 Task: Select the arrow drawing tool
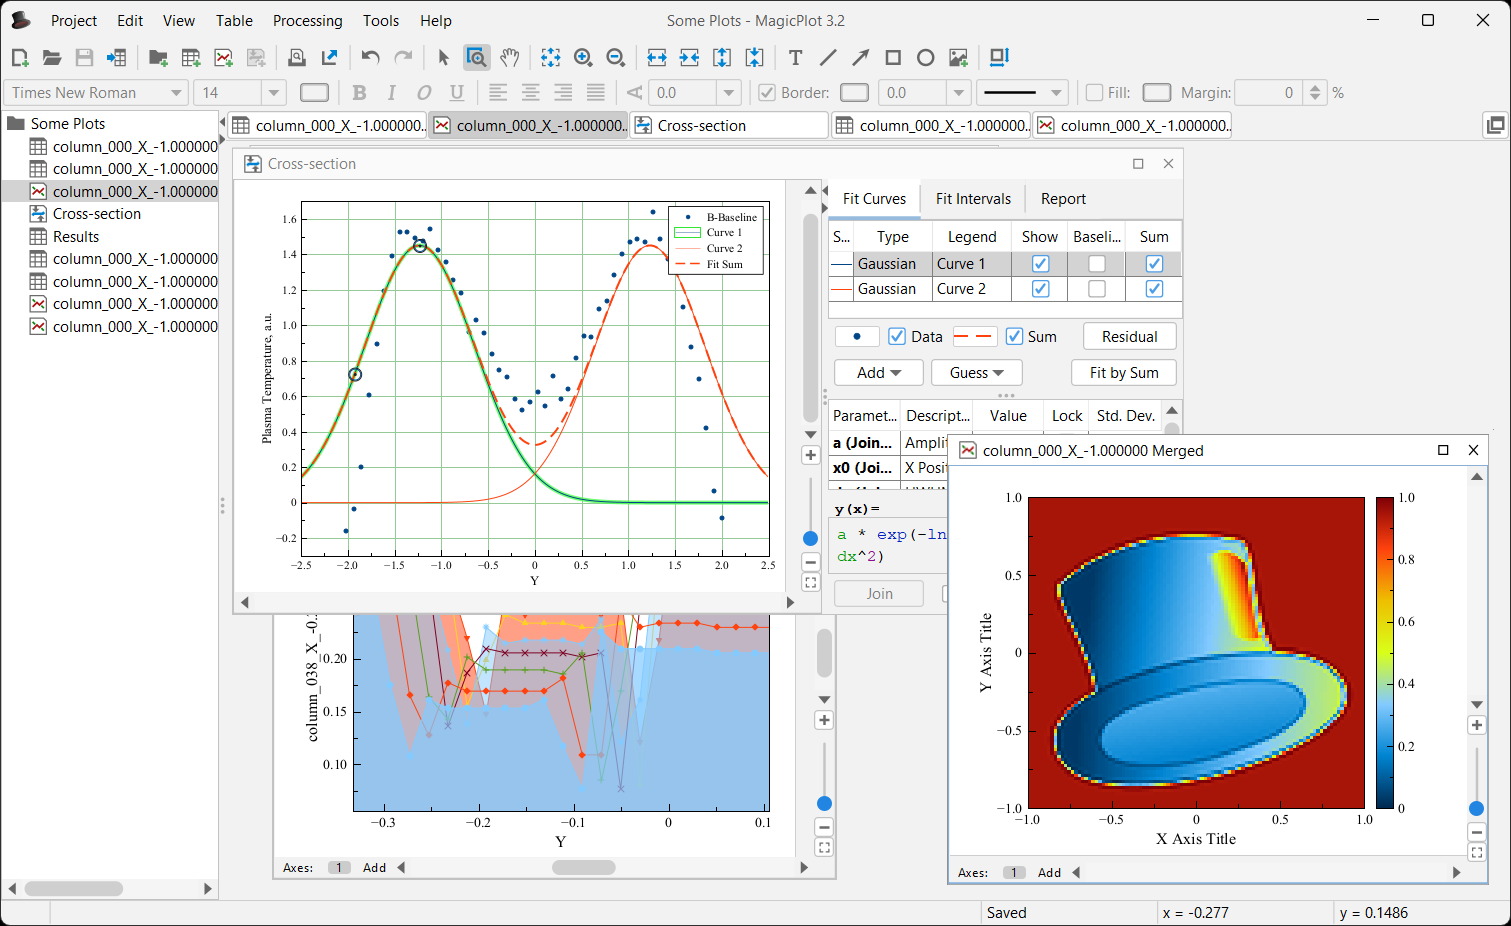[860, 58]
